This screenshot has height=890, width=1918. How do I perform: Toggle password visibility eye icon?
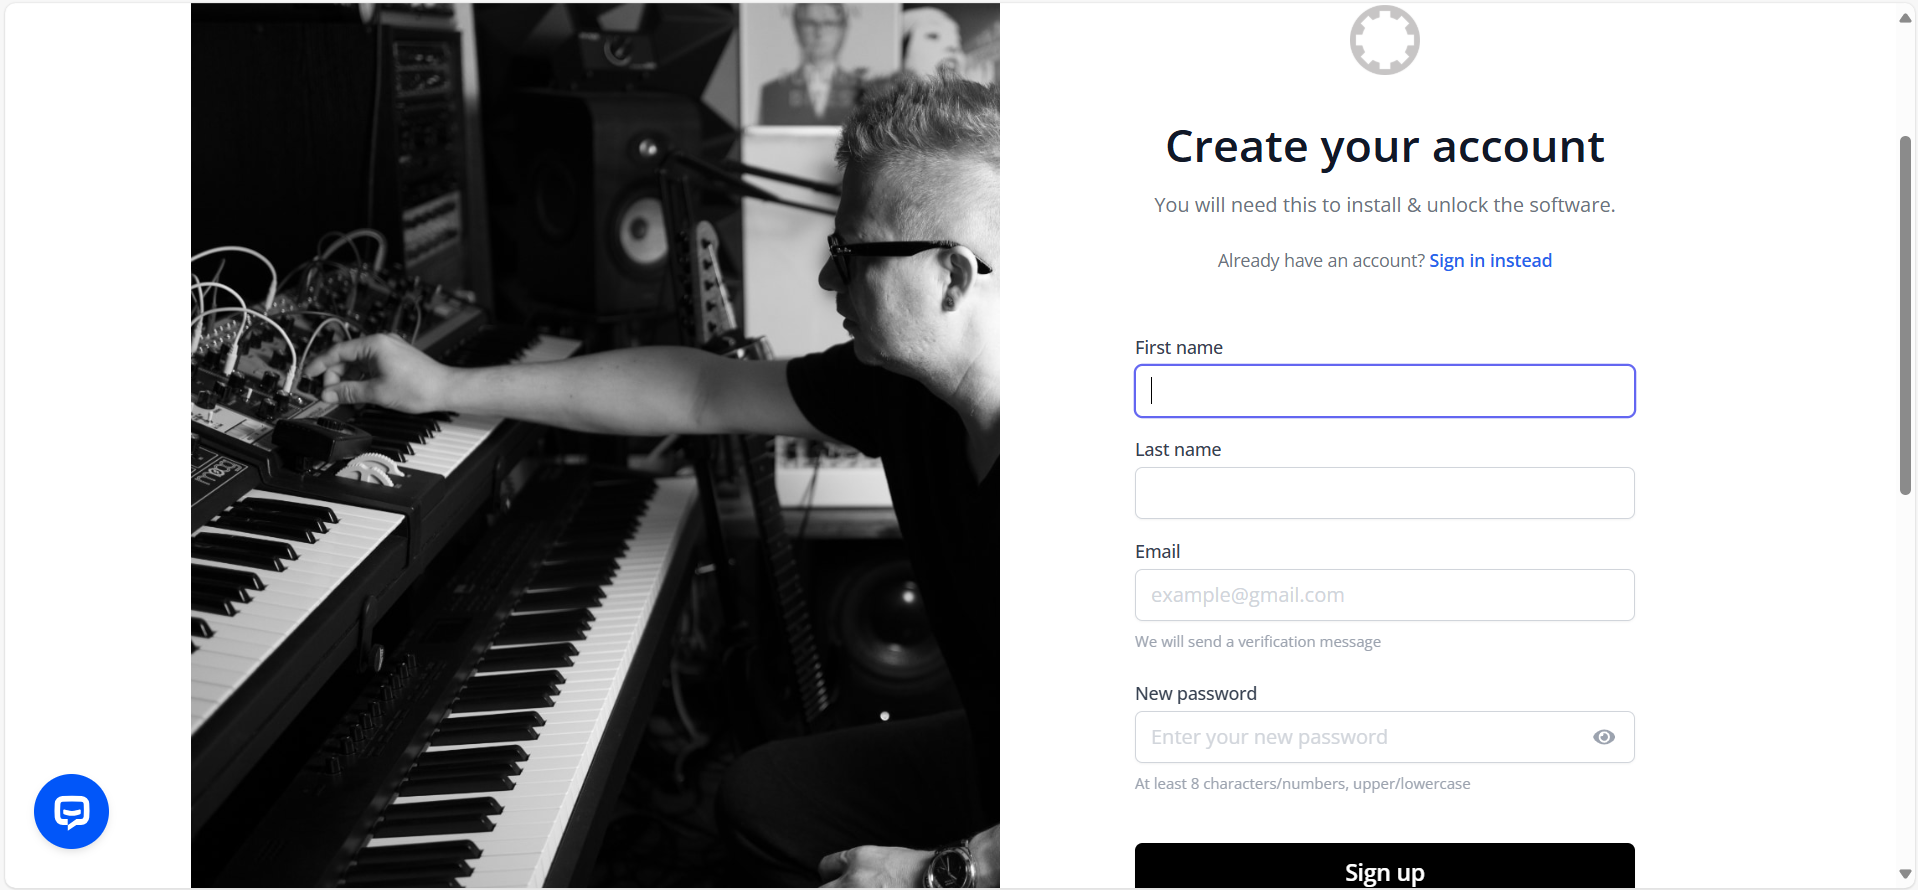point(1604,737)
